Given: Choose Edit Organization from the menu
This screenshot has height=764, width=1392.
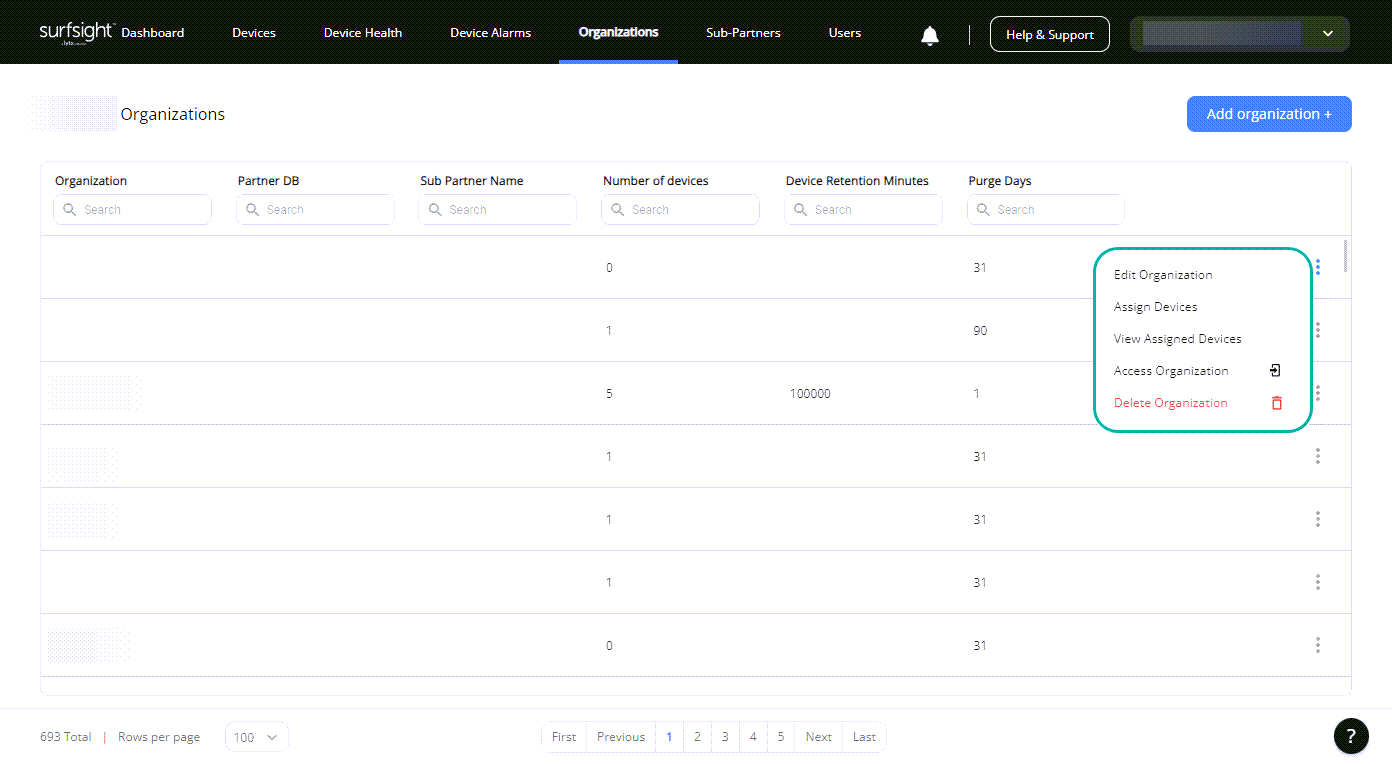Looking at the screenshot, I should [x=1163, y=275].
